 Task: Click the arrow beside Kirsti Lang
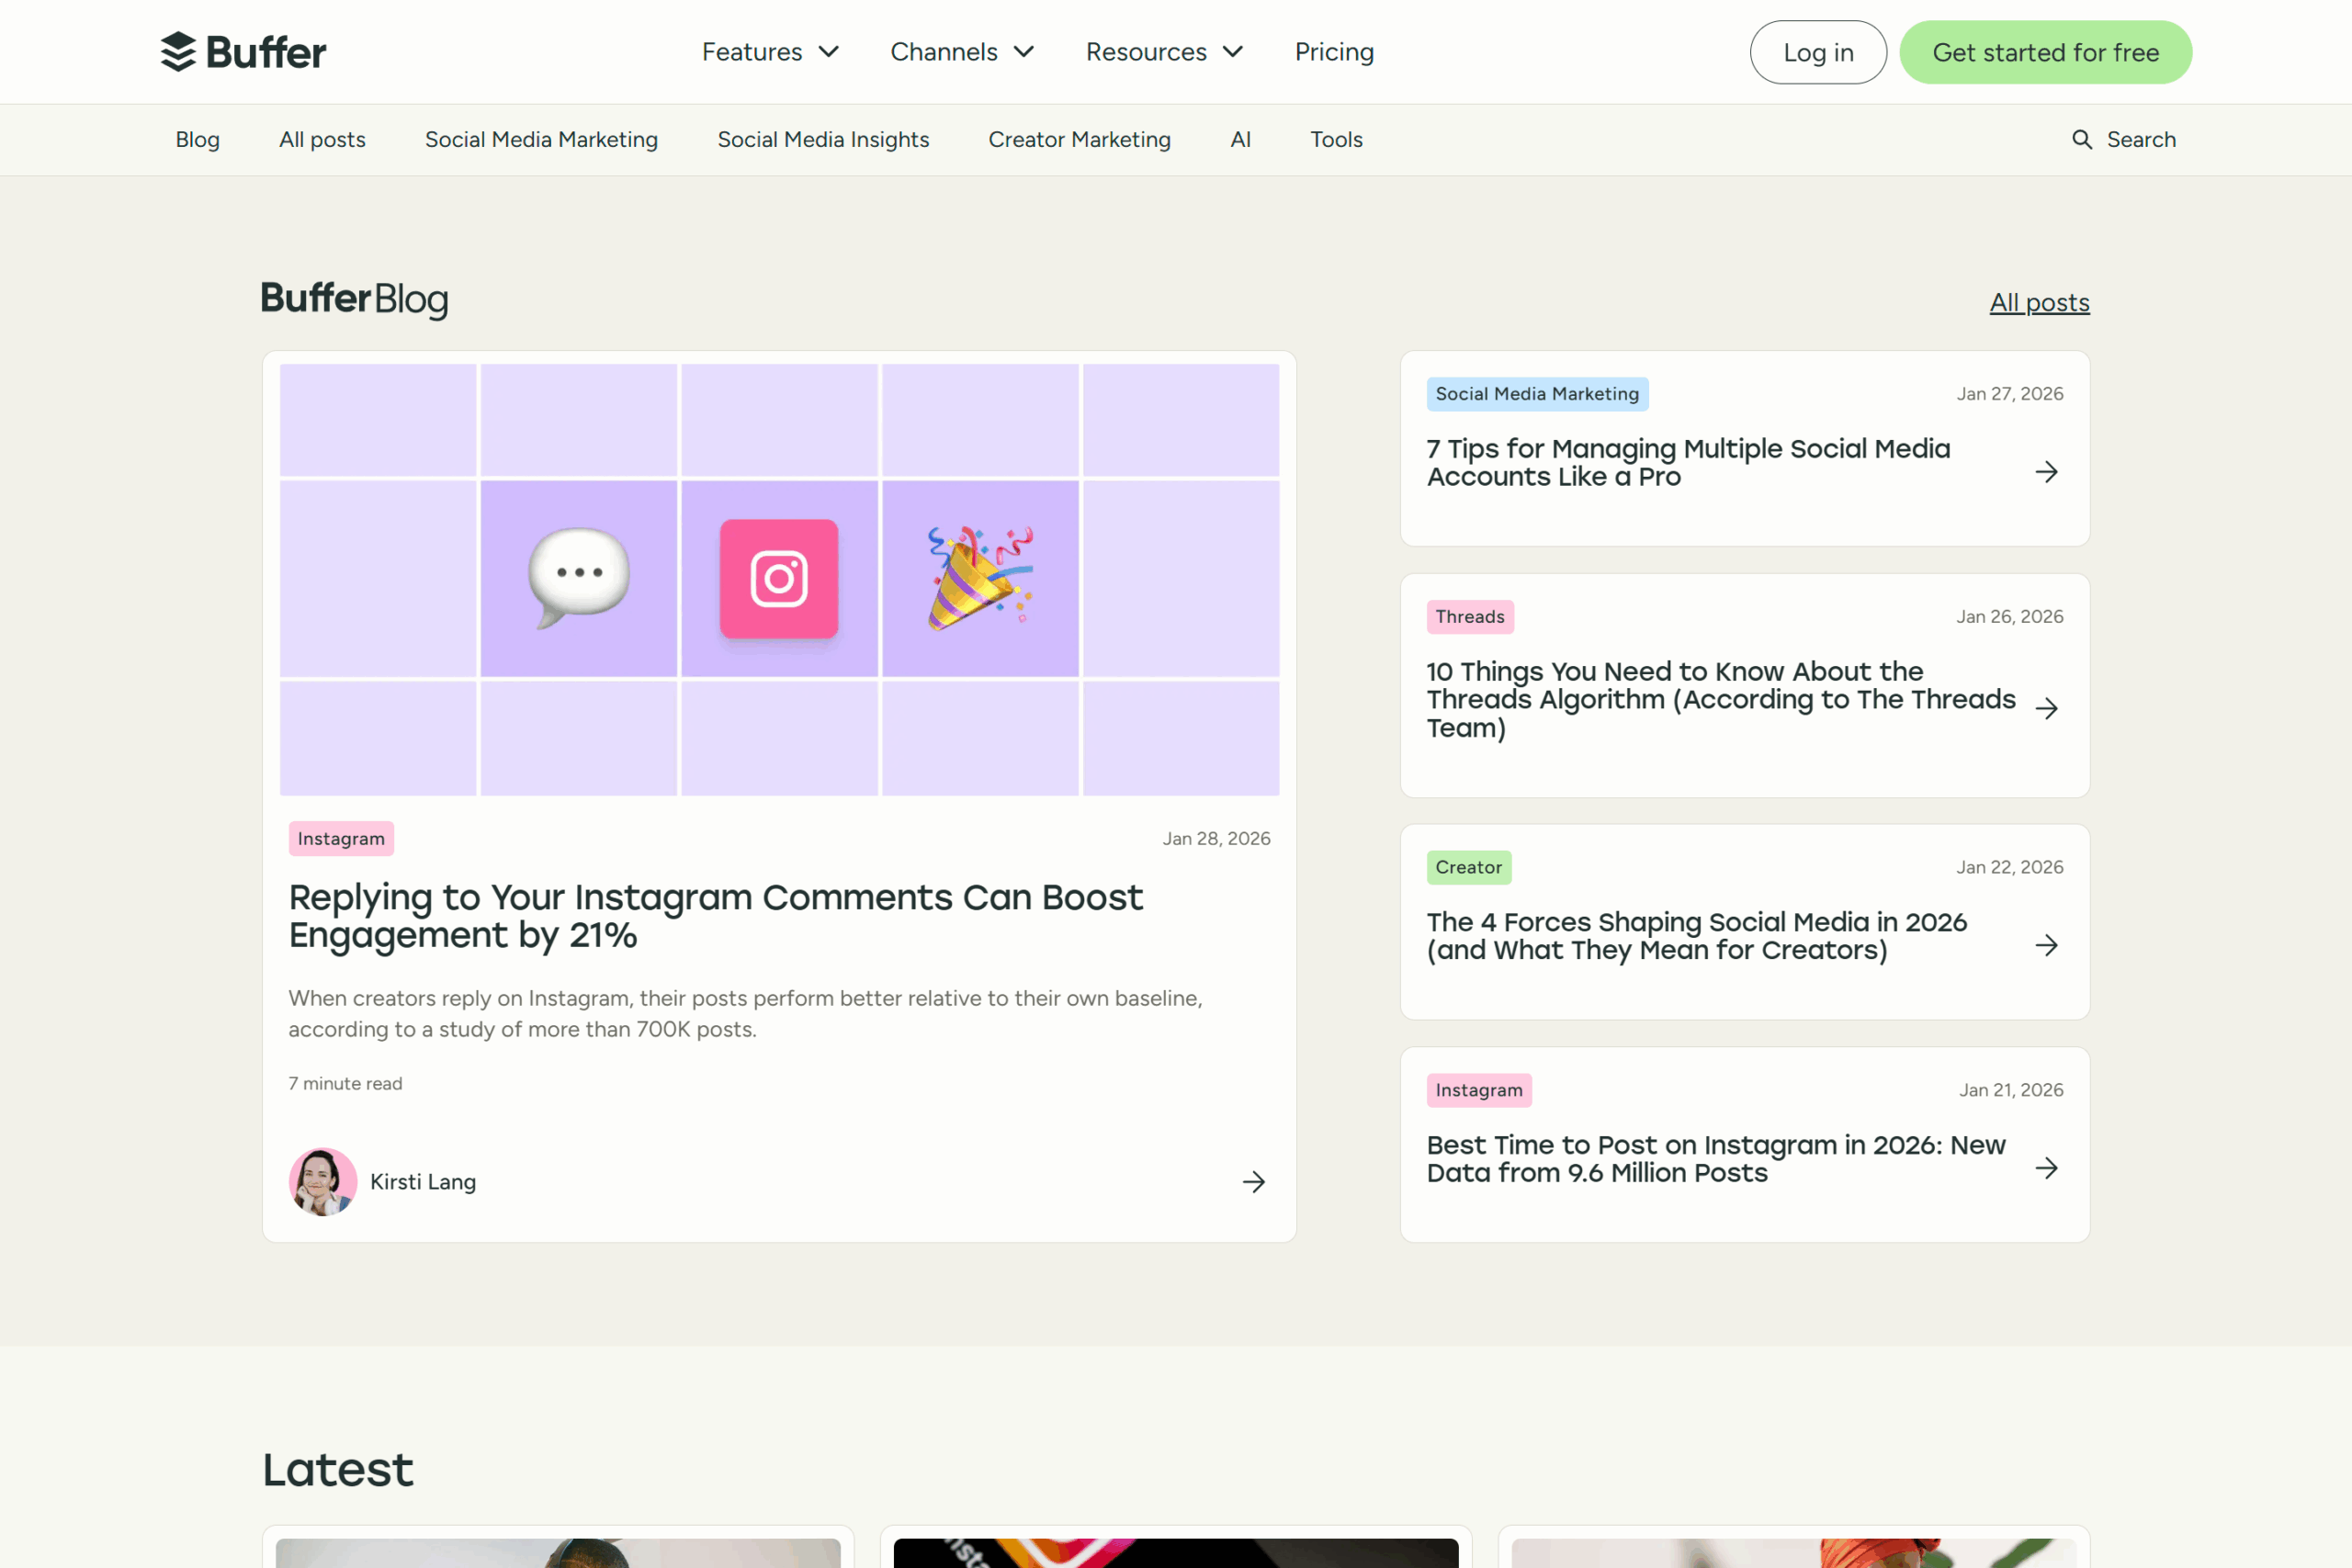coord(1253,1182)
